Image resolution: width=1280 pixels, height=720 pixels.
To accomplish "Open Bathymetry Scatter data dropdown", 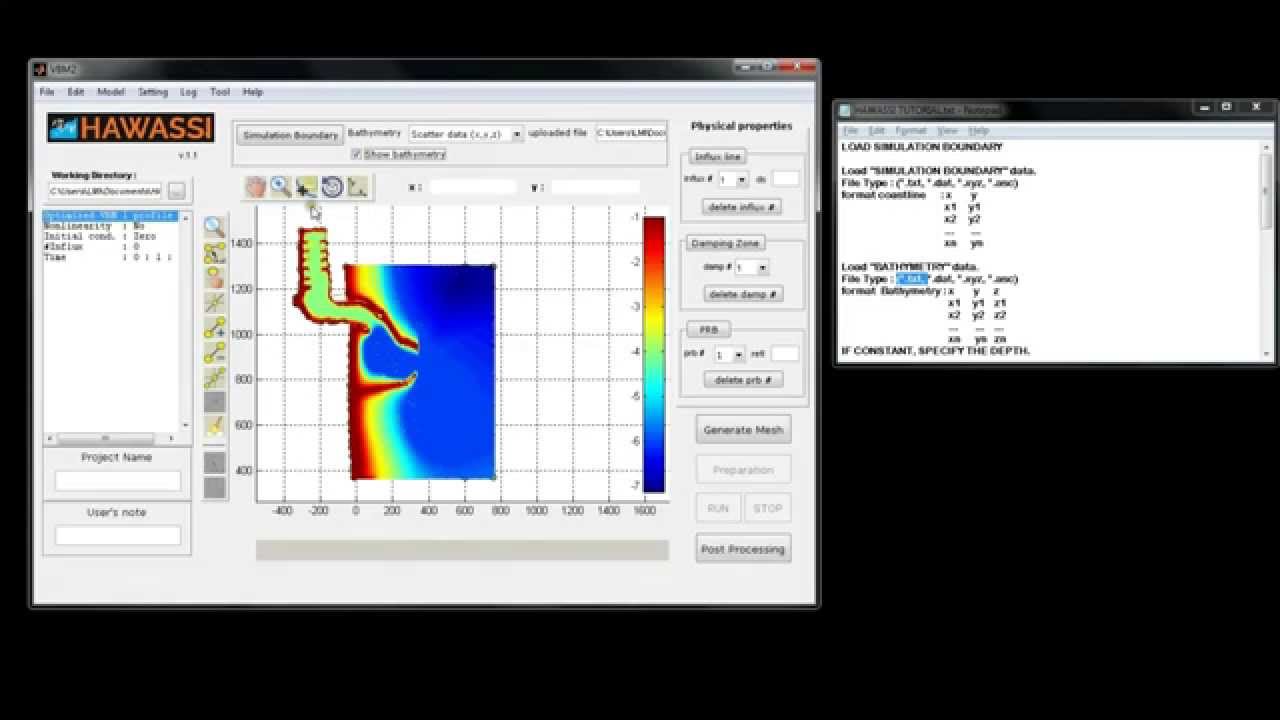I will pyautogui.click(x=466, y=134).
